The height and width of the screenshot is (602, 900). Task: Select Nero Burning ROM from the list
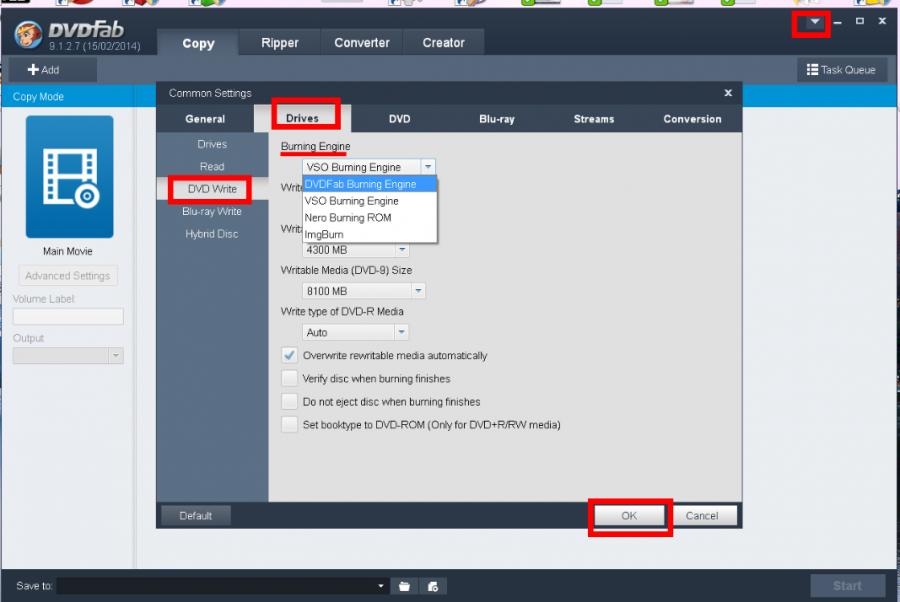370,218
